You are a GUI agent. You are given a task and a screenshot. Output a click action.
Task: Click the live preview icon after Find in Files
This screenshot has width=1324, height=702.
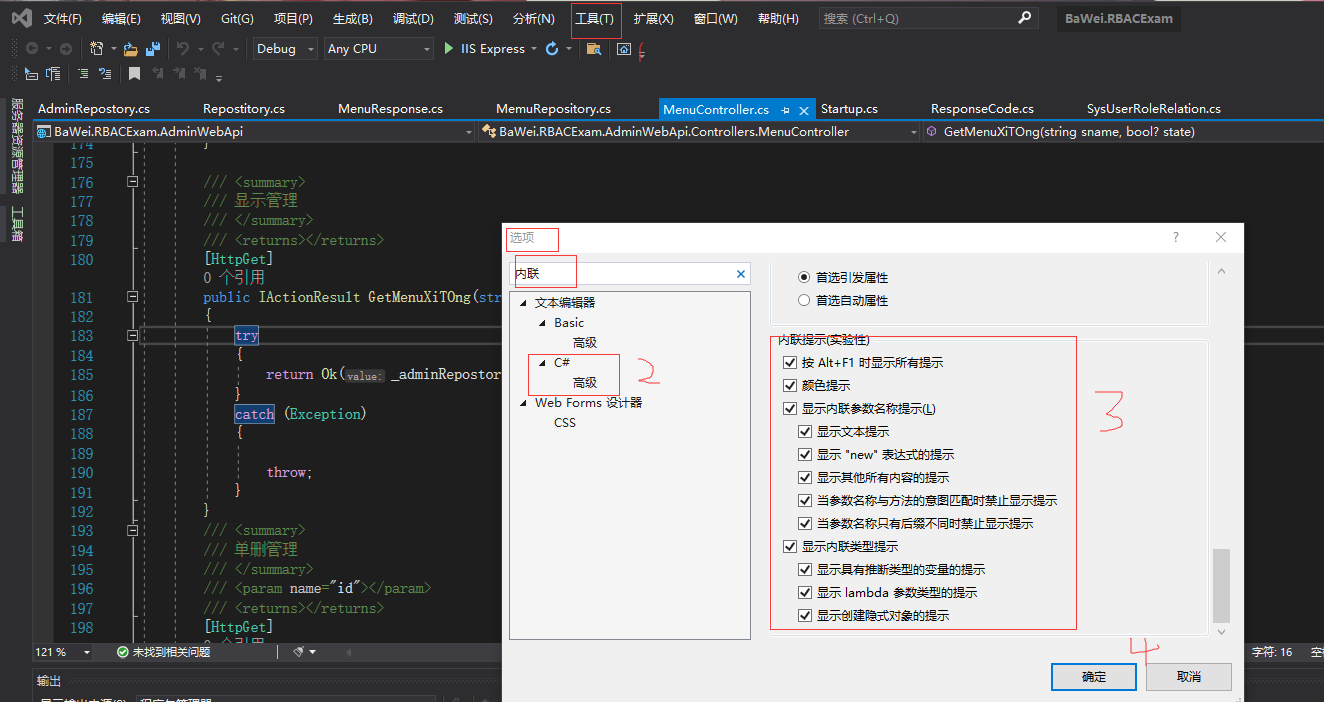(624, 48)
